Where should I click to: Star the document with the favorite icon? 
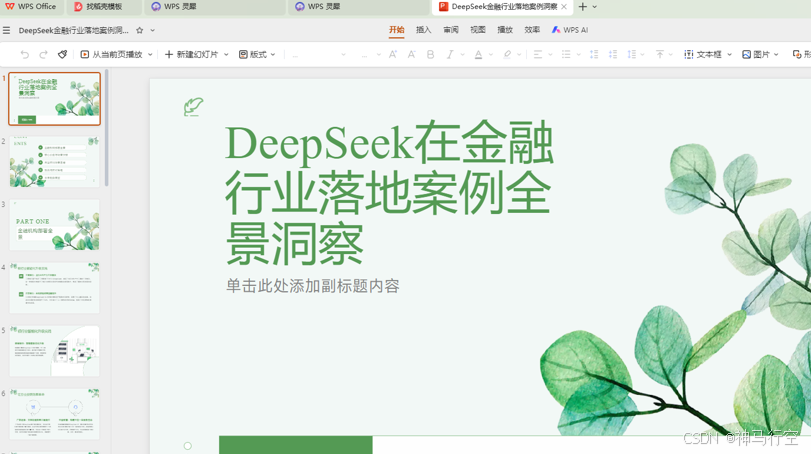click(x=140, y=31)
